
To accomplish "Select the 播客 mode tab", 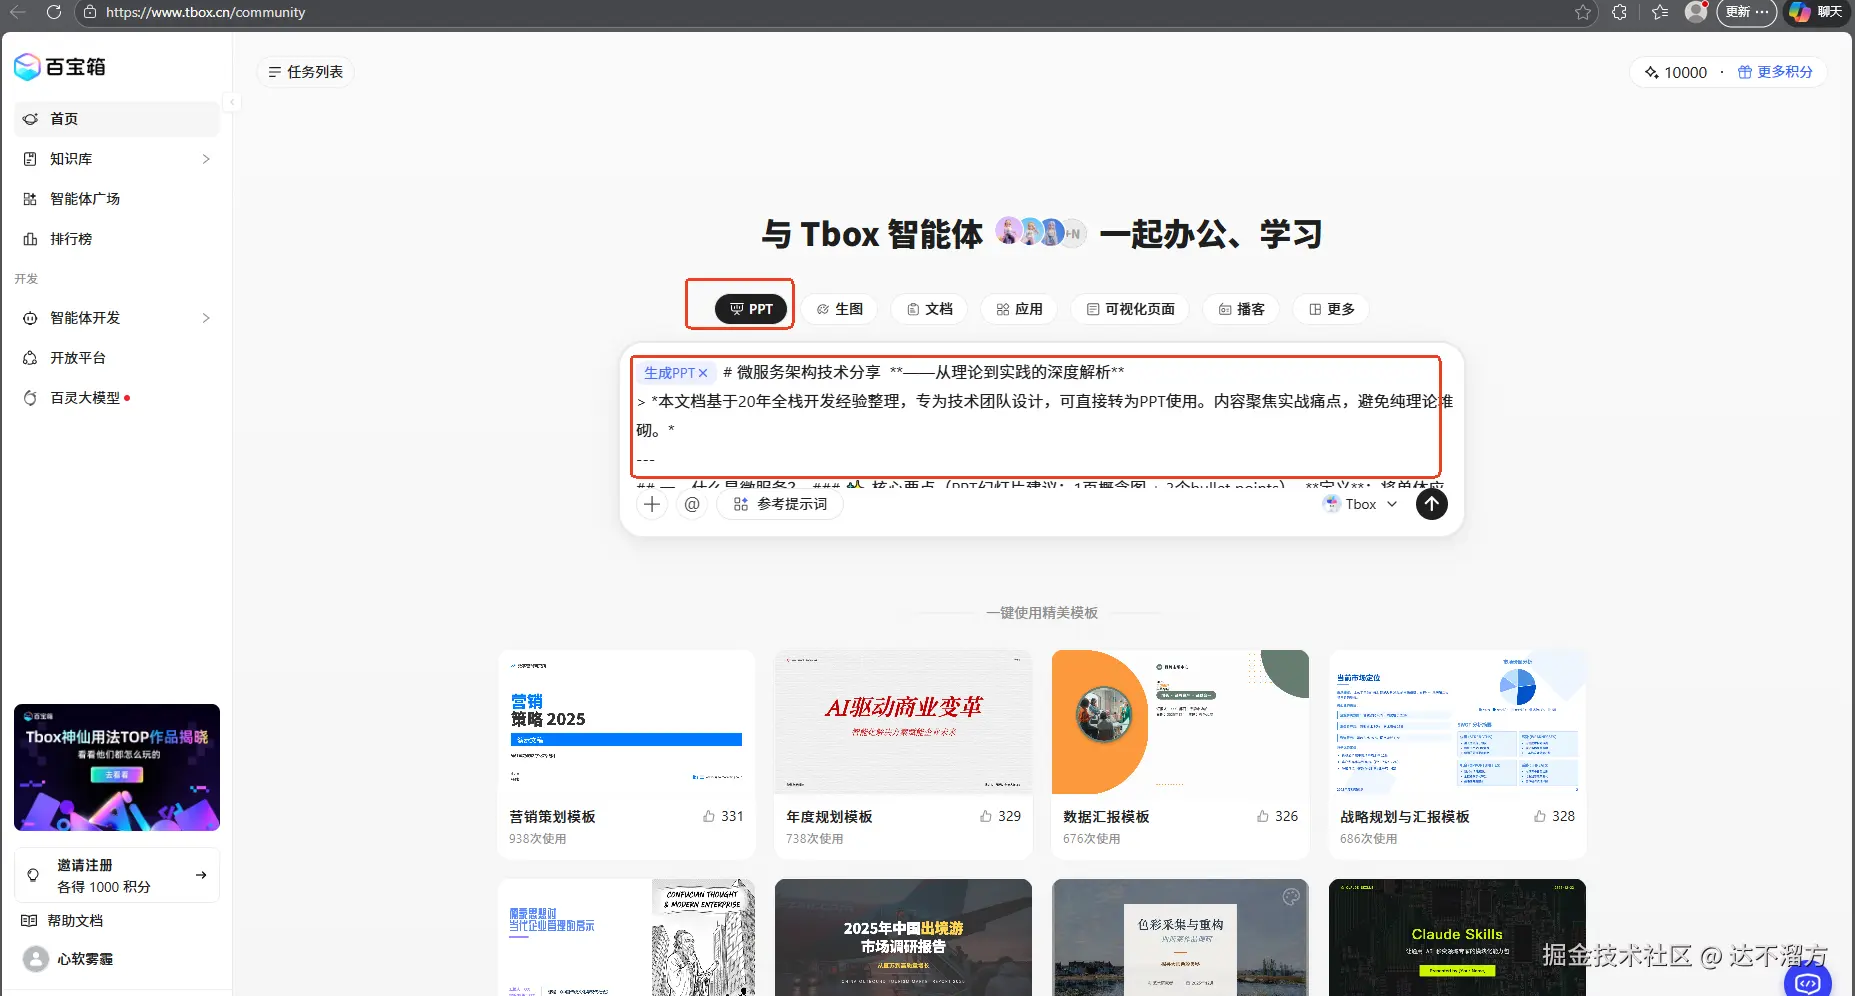I will [x=1241, y=309].
